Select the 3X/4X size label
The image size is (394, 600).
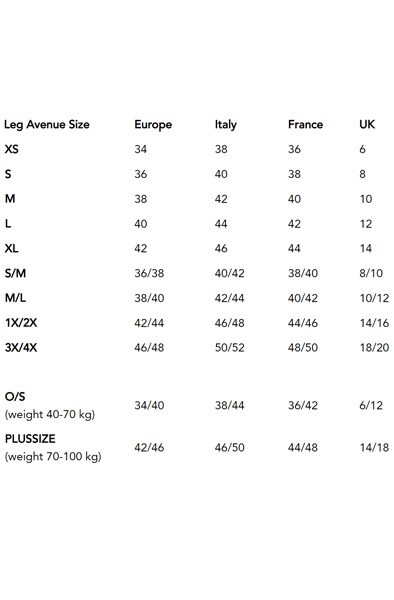point(21,347)
